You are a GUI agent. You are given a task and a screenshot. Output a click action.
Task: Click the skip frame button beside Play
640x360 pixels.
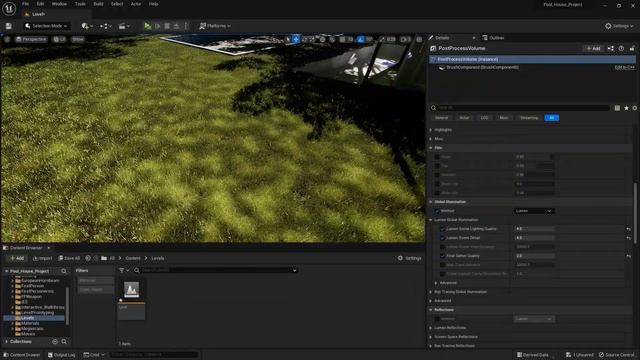point(158,26)
